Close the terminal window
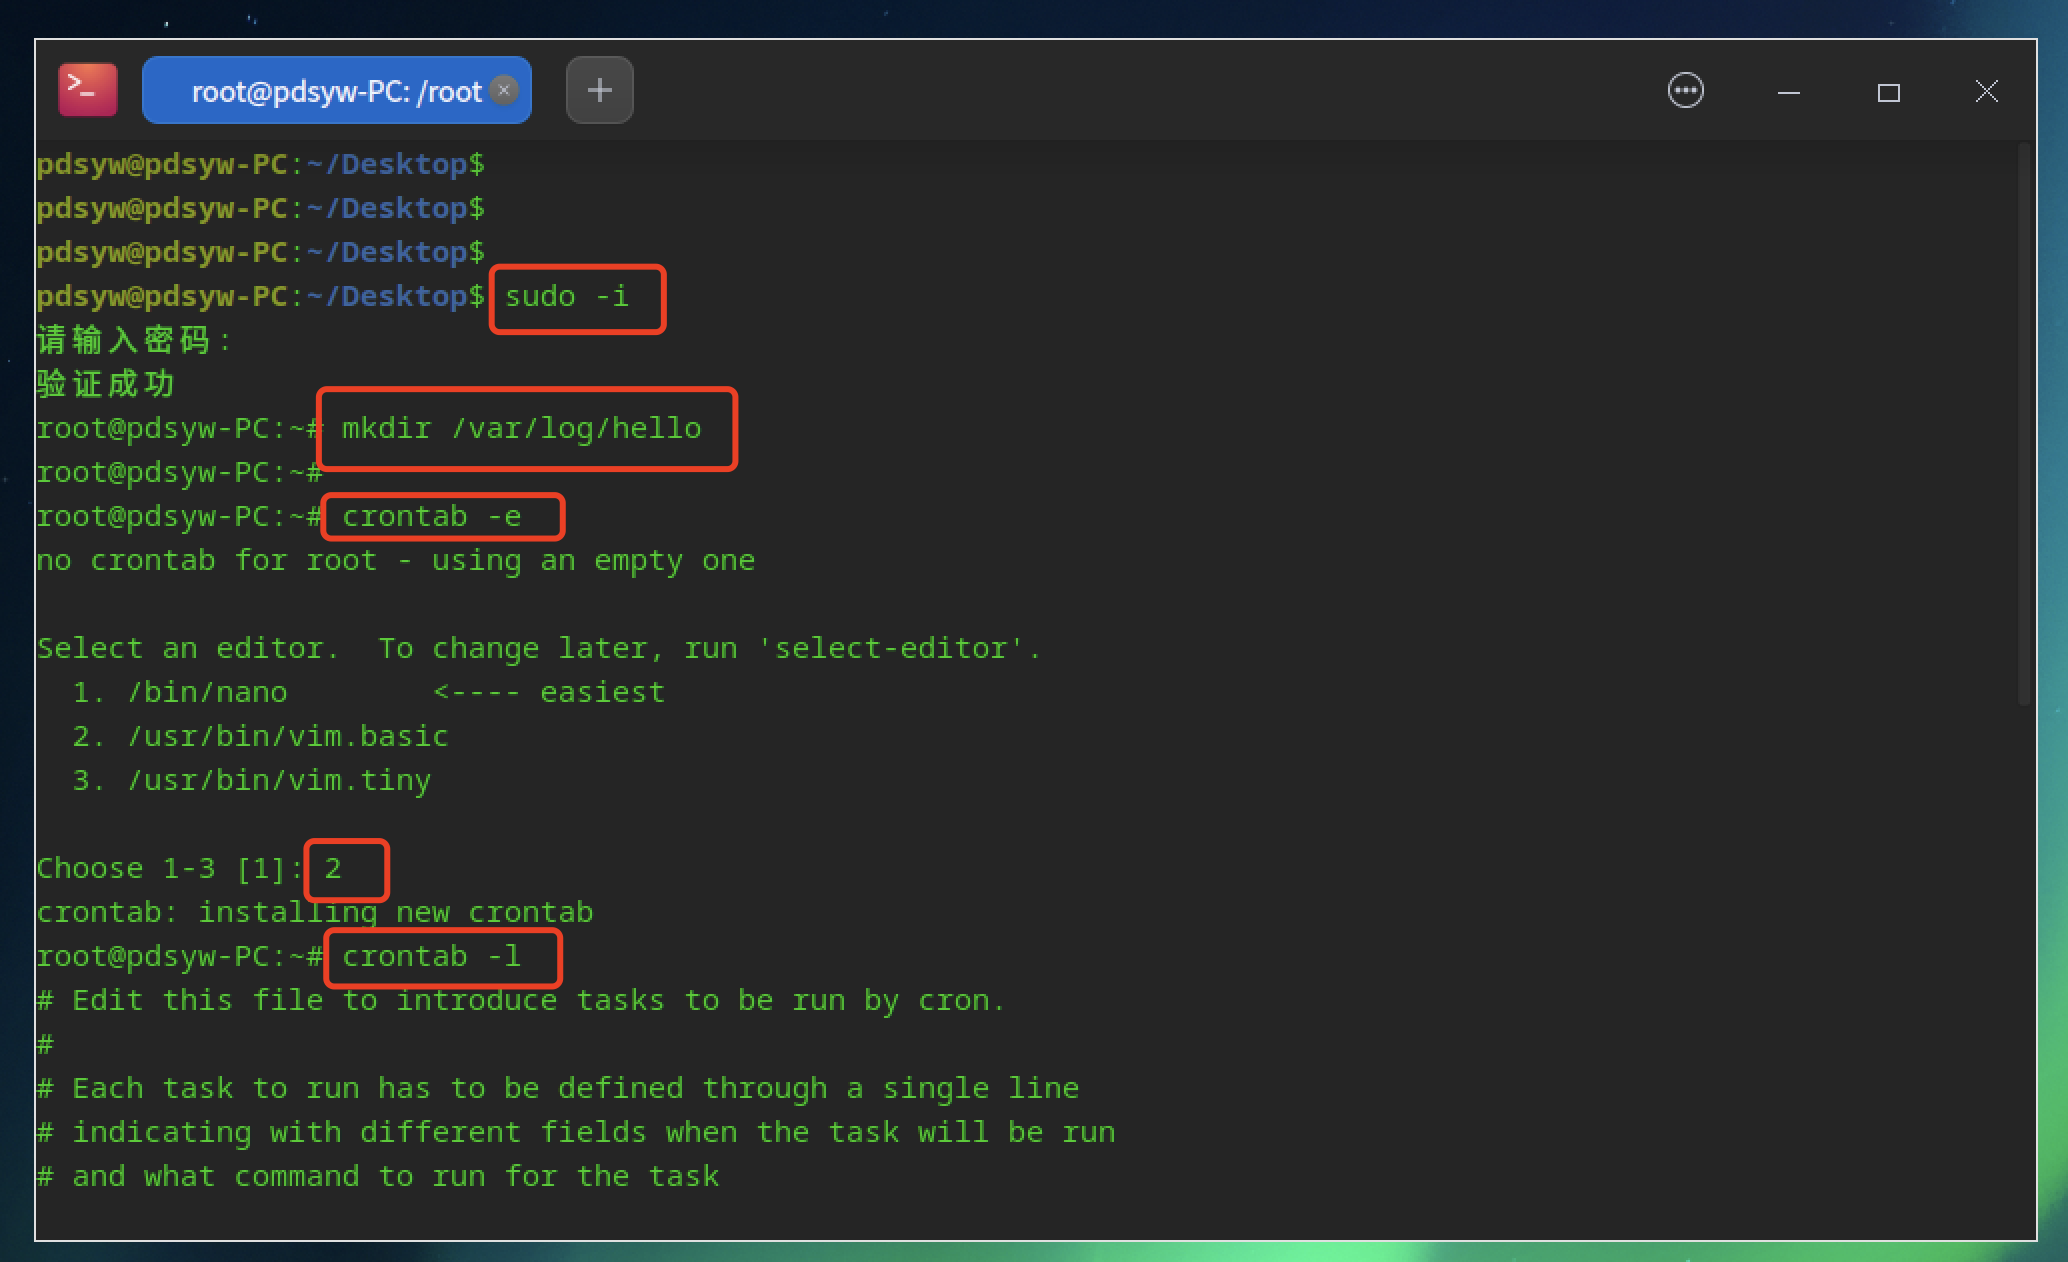The width and height of the screenshot is (2068, 1262). (x=1987, y=92)
